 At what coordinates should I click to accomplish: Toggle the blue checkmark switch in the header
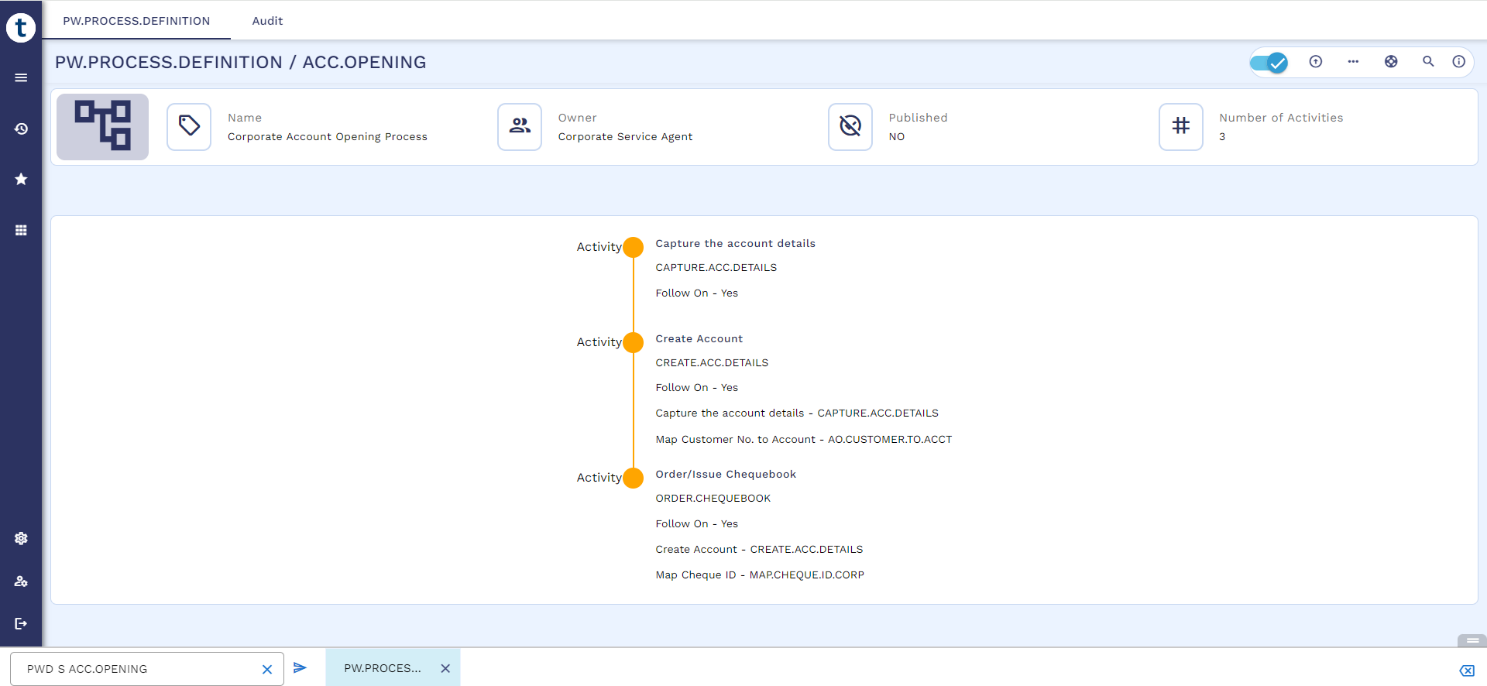1269,63
